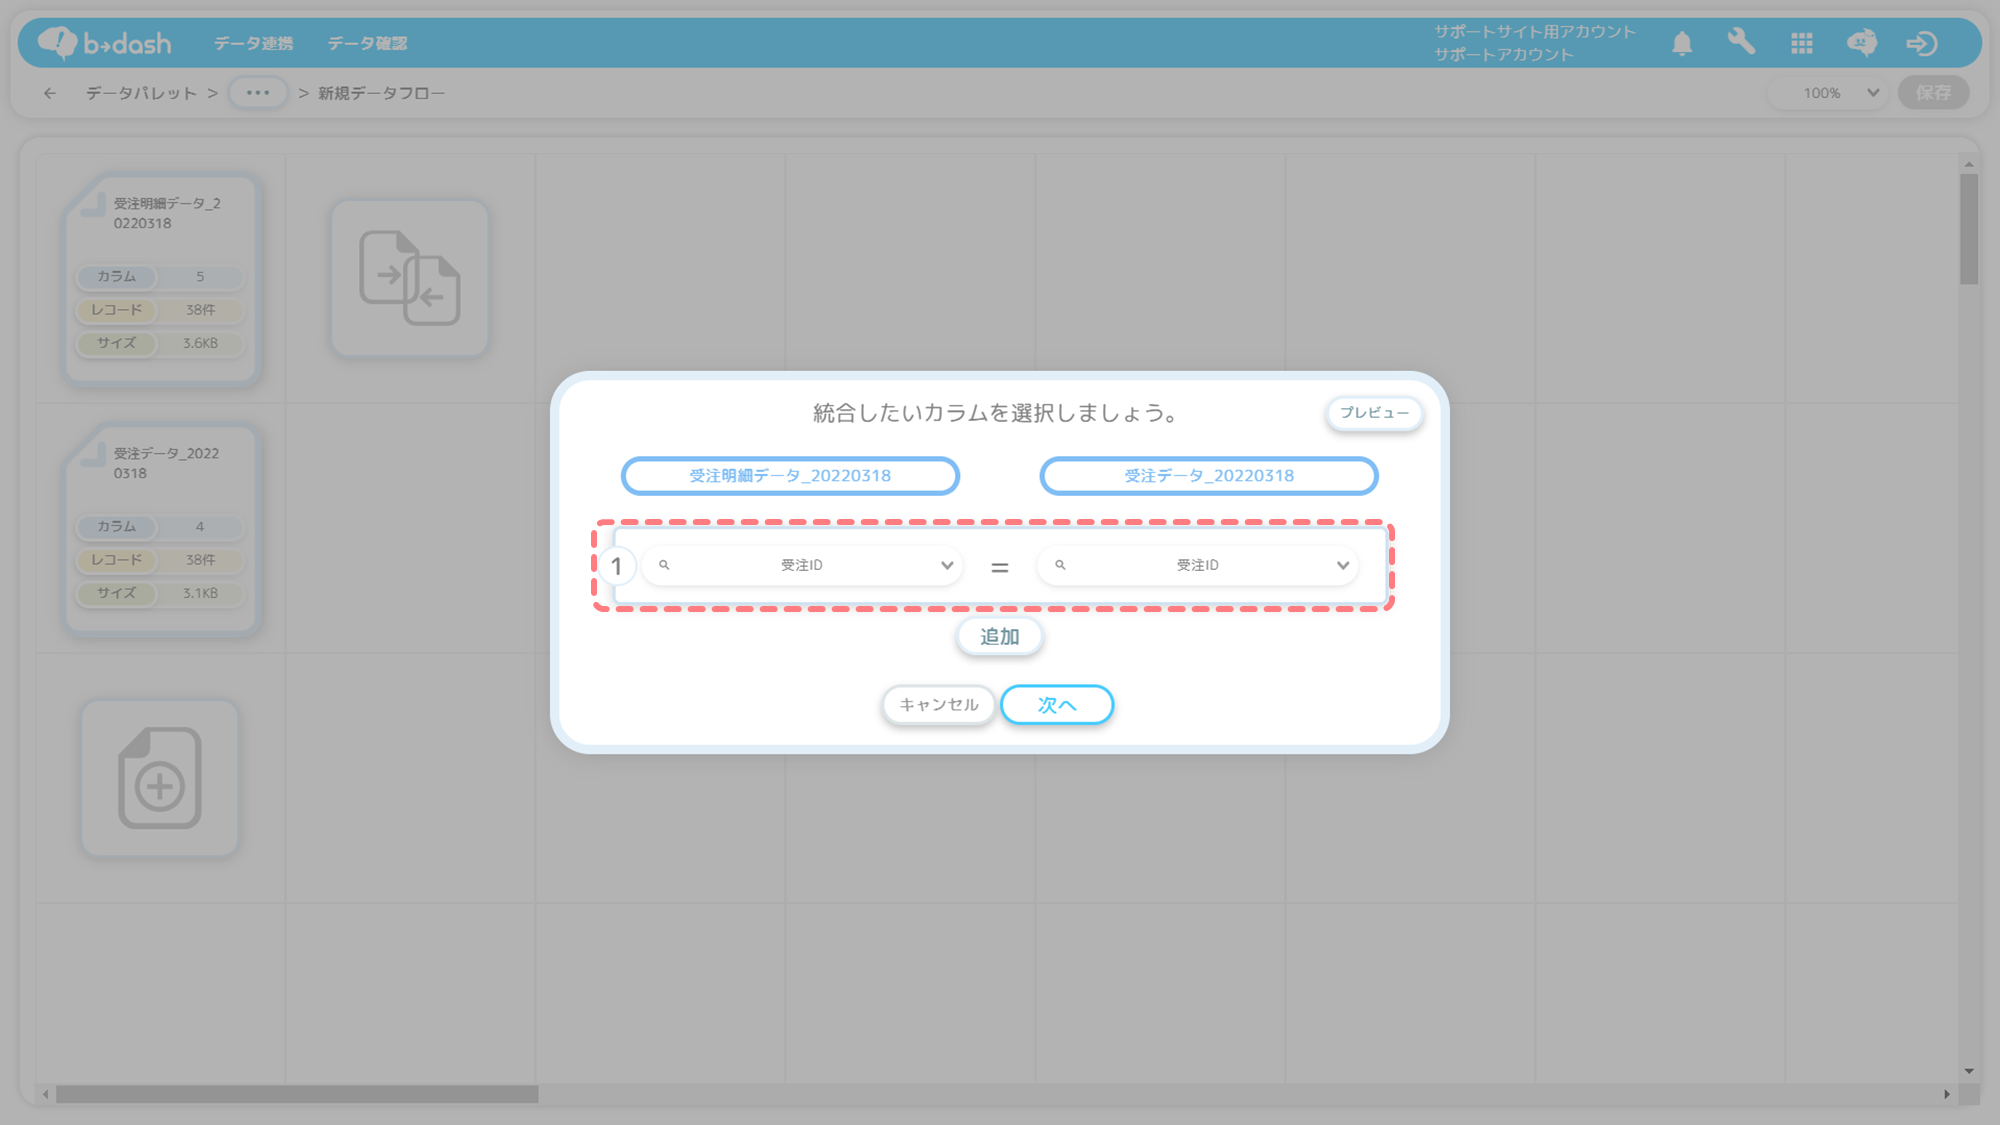
Task: Click the horizontal scrollbar thumb
Action: (297, 1095)
